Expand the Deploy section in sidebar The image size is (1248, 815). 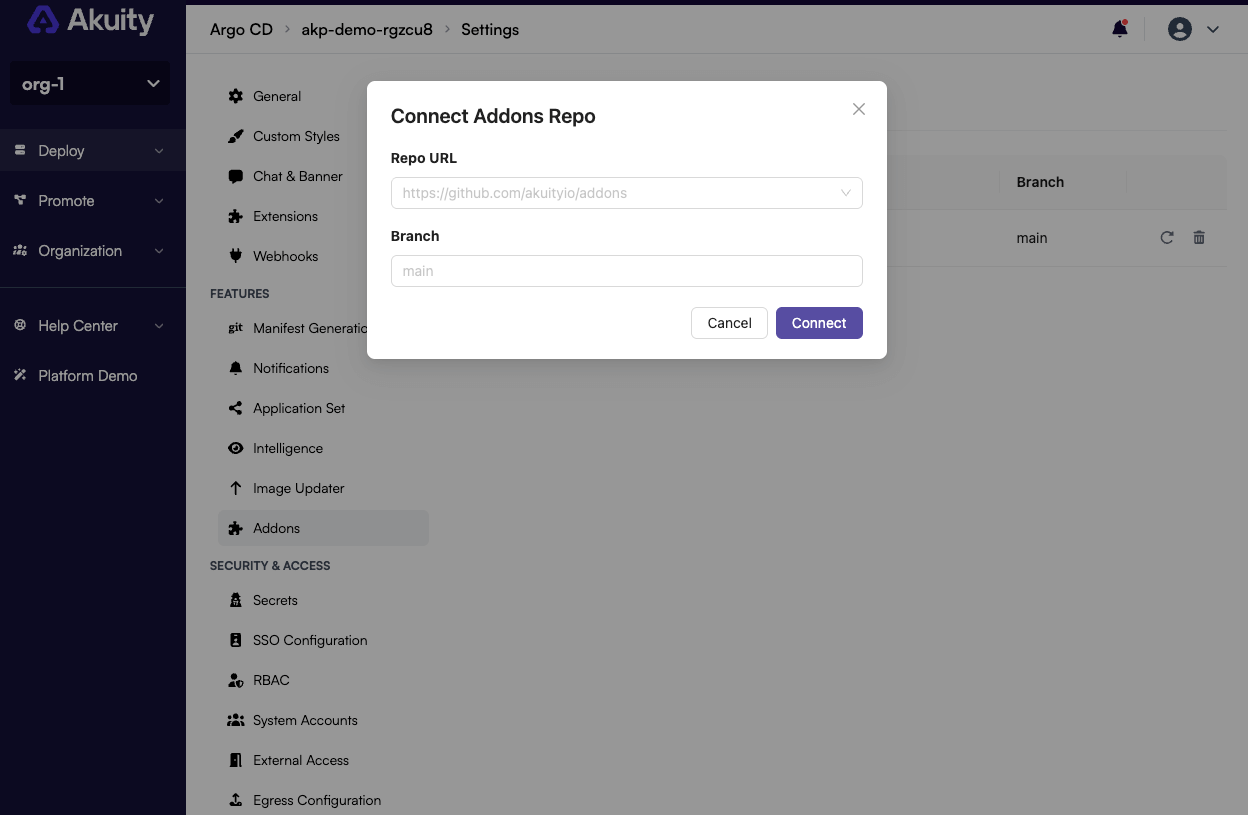[92, 150]
